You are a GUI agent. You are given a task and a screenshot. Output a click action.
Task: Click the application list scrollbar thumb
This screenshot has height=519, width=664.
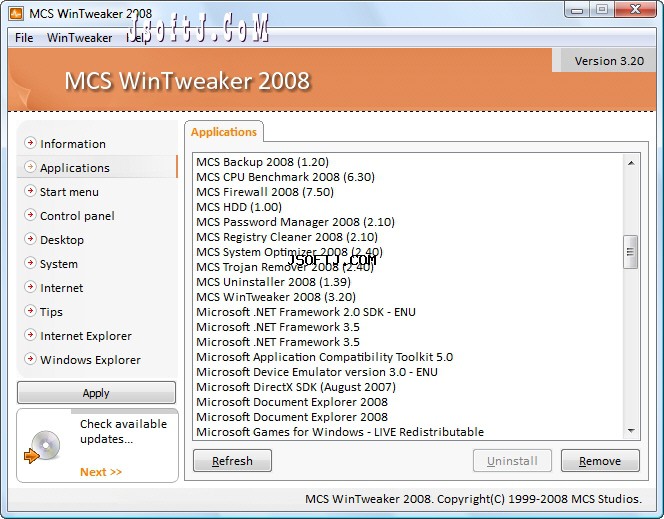(631, 252)
